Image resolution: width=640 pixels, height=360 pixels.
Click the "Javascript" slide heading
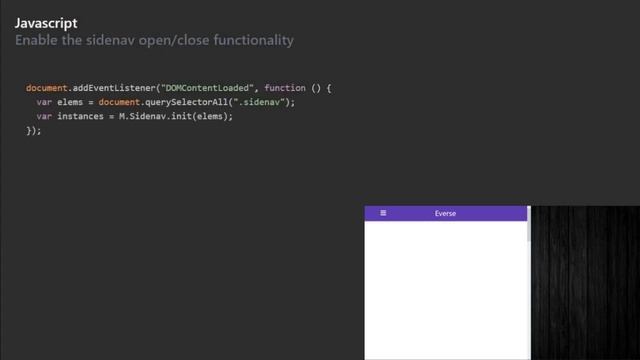[x=46, y=23]
